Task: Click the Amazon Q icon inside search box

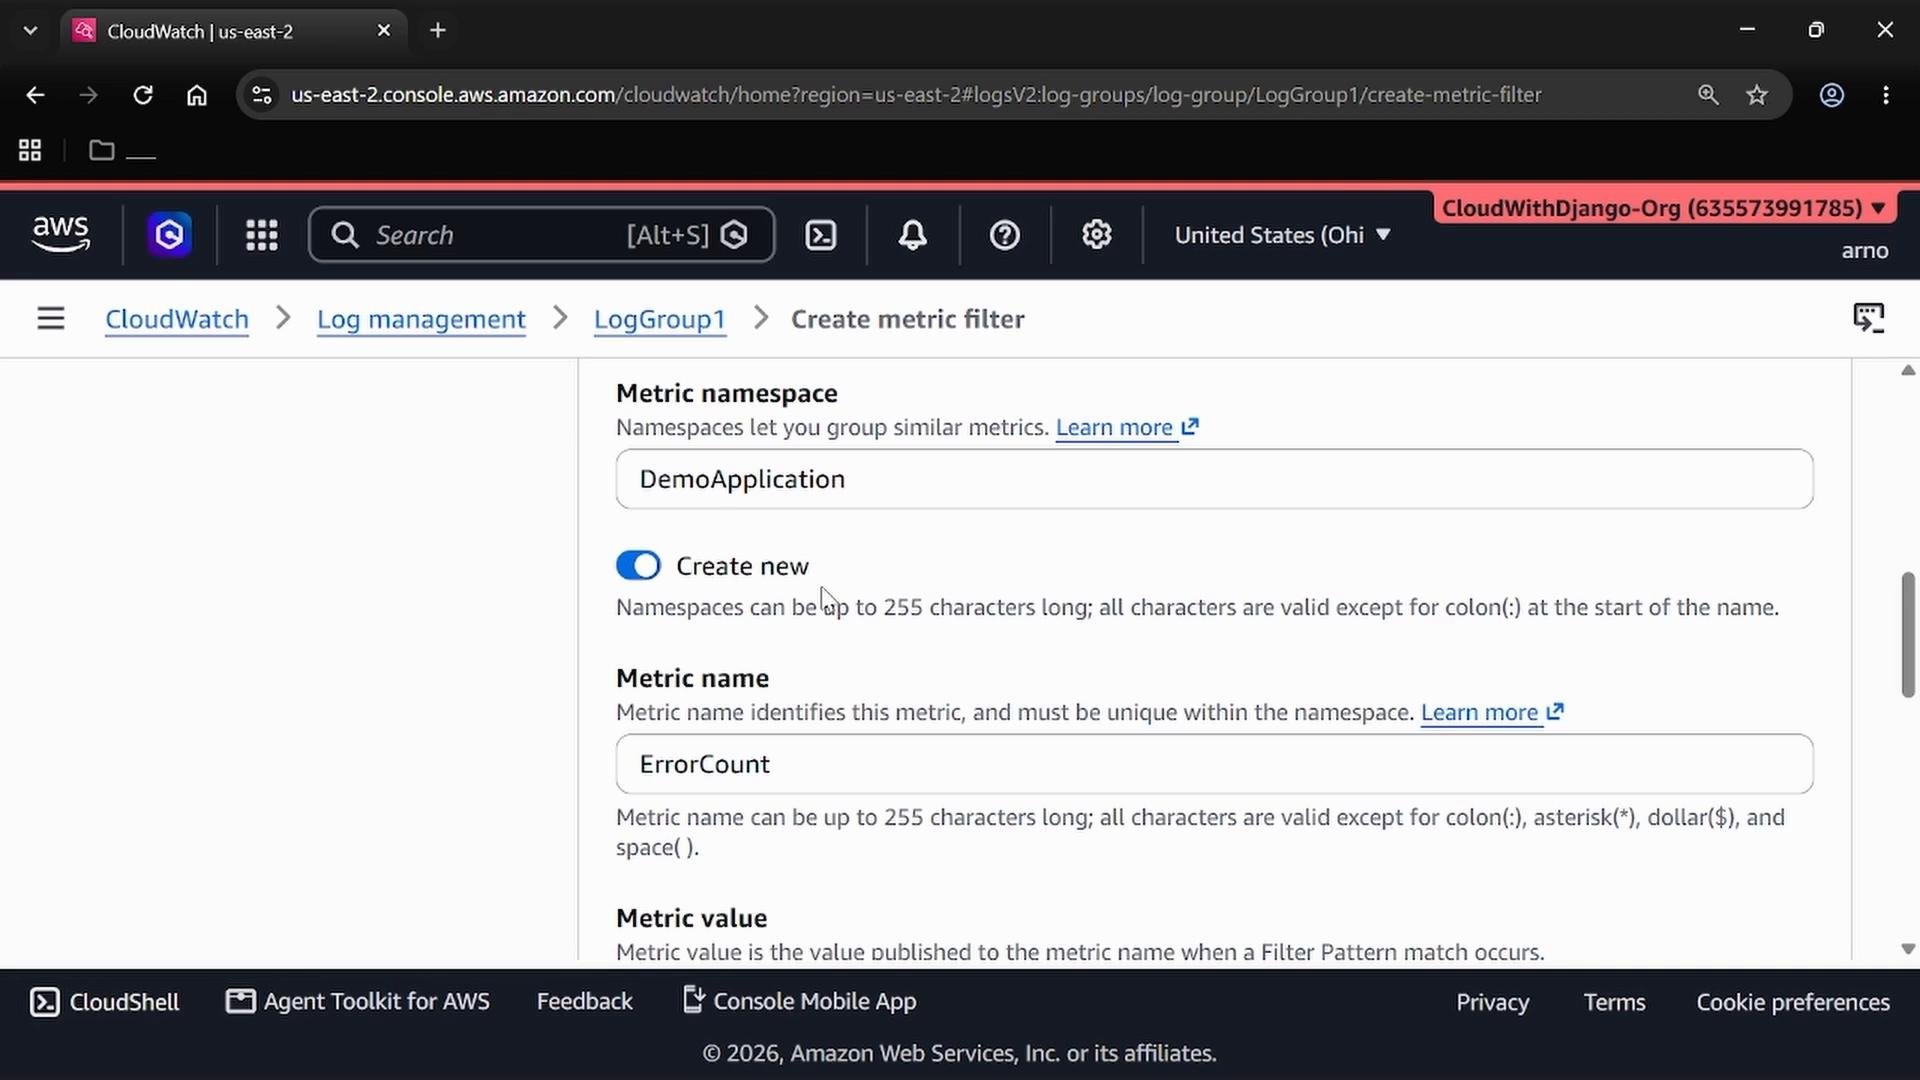Action: coord(734,235)
